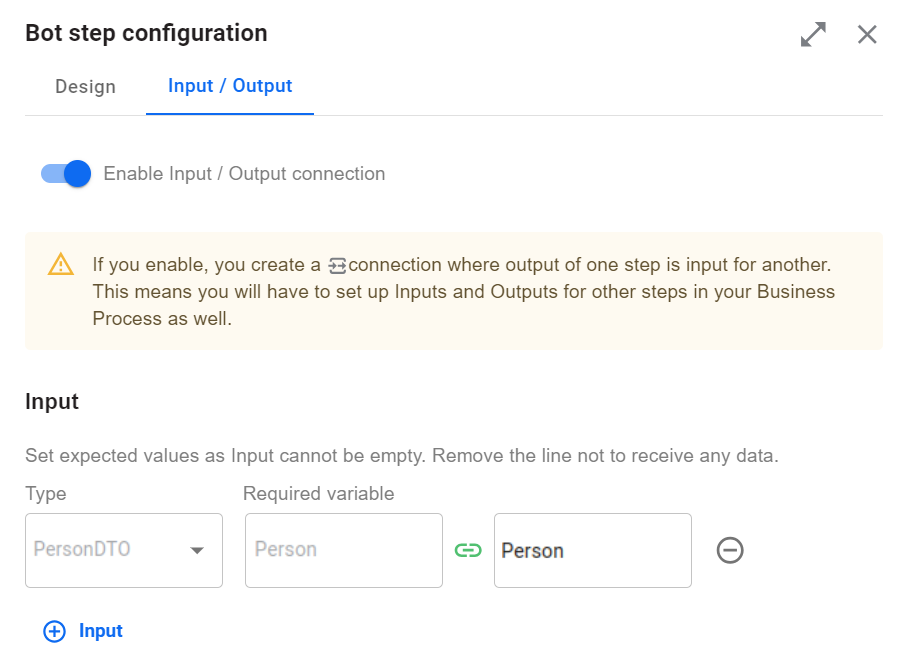Select the Input / Output tab
The width and height of the screenshot is (911, 670).
pyautogui.click(x=230, y=86)
